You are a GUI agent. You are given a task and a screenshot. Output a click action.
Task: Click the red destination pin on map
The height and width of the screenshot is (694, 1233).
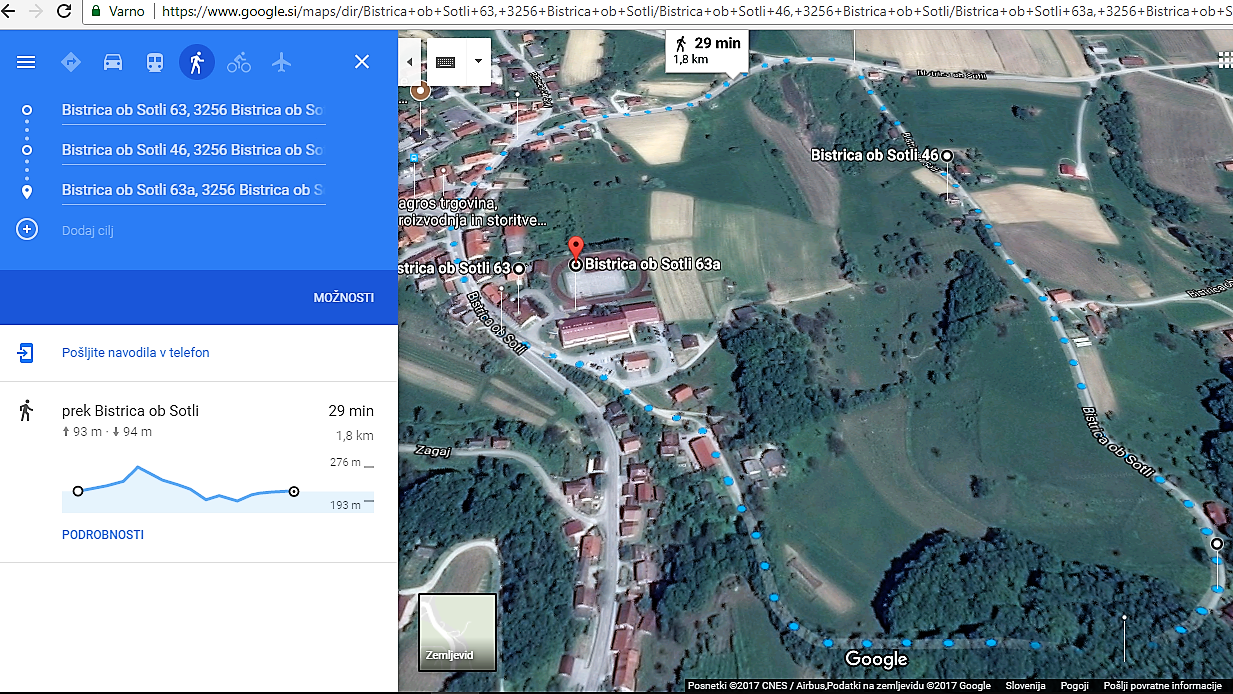click(575, 251)
